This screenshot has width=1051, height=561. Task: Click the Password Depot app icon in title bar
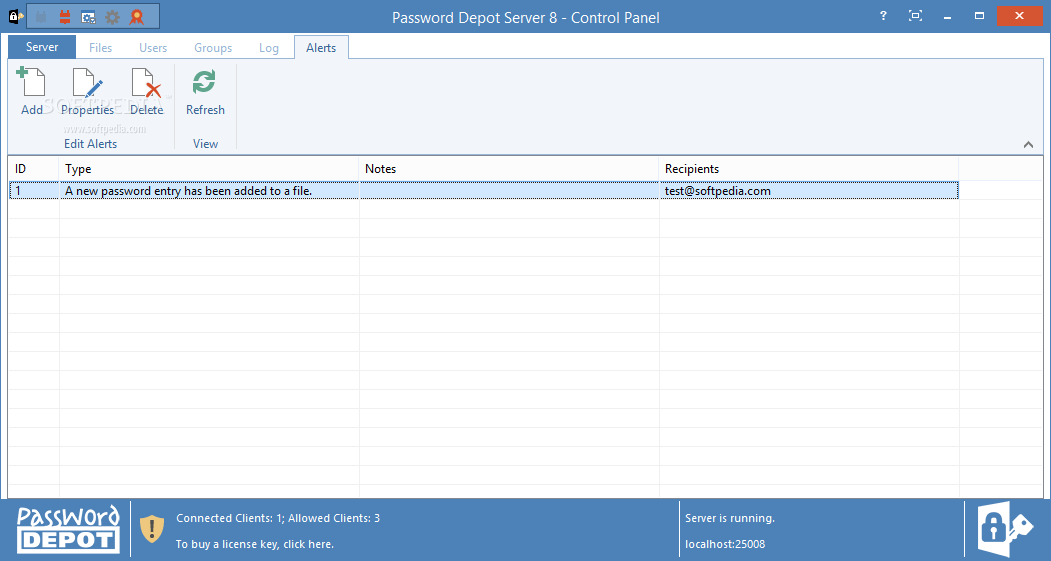click(16, 17)
